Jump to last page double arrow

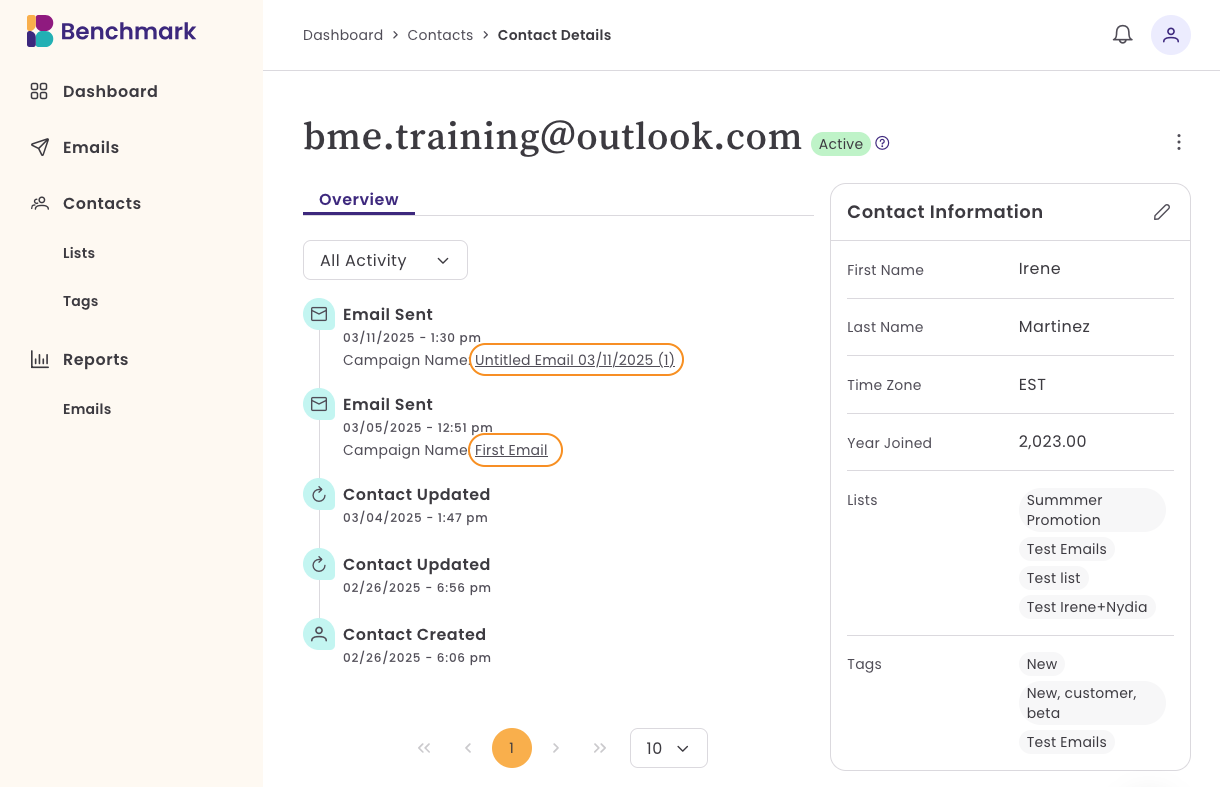point(600,748)
